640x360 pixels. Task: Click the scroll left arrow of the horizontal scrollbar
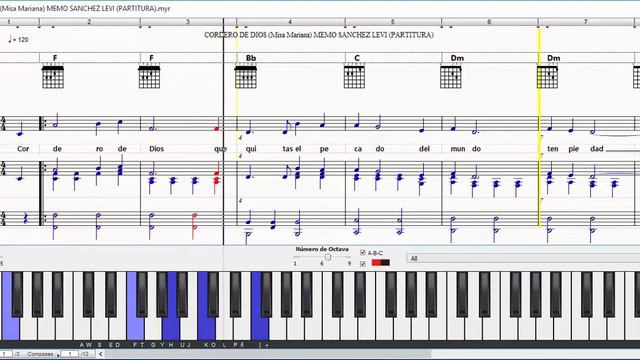click(100, 354)
